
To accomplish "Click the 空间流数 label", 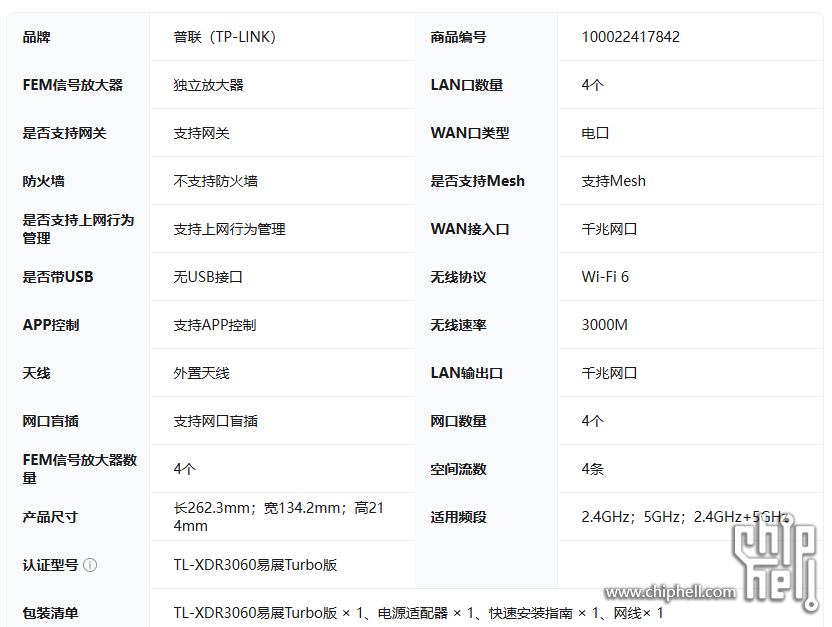I will [458, 469].
